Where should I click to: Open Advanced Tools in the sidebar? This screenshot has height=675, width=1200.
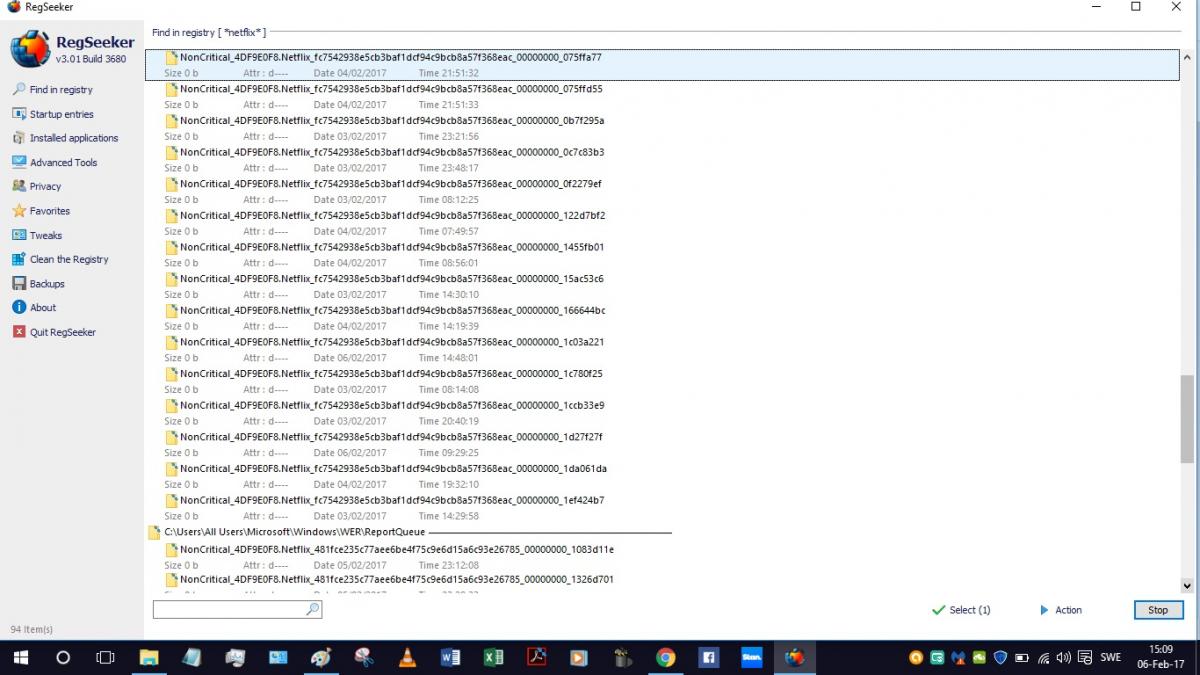[x=55, y=162]
